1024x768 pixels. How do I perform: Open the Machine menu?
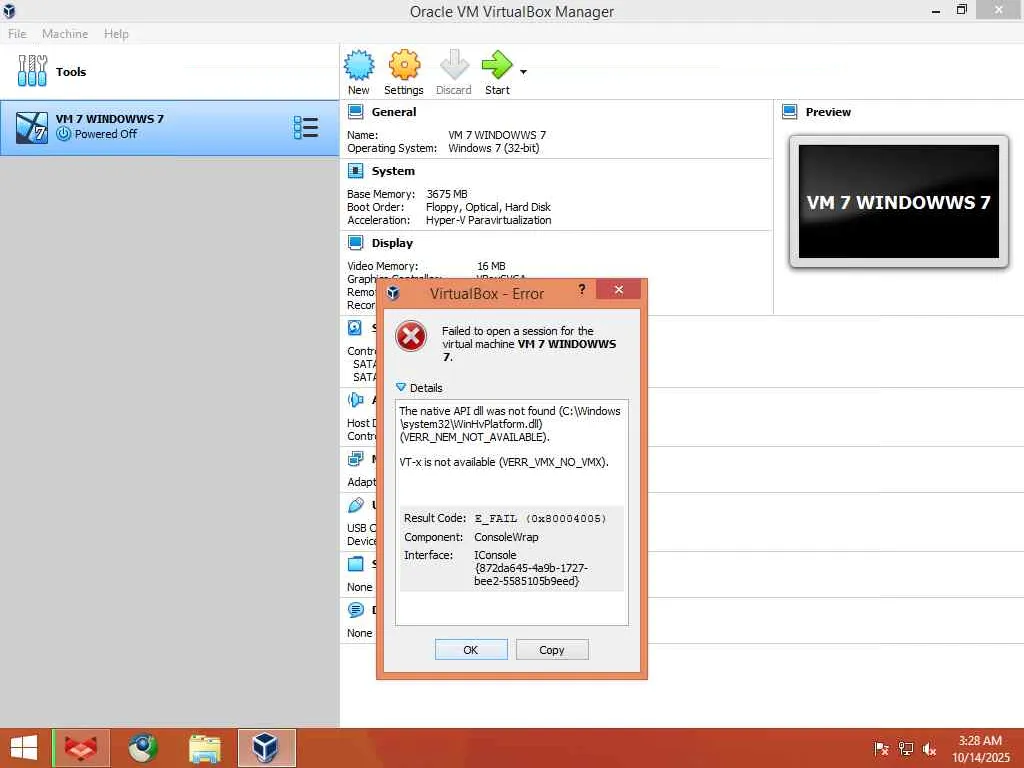coord(65,33)
